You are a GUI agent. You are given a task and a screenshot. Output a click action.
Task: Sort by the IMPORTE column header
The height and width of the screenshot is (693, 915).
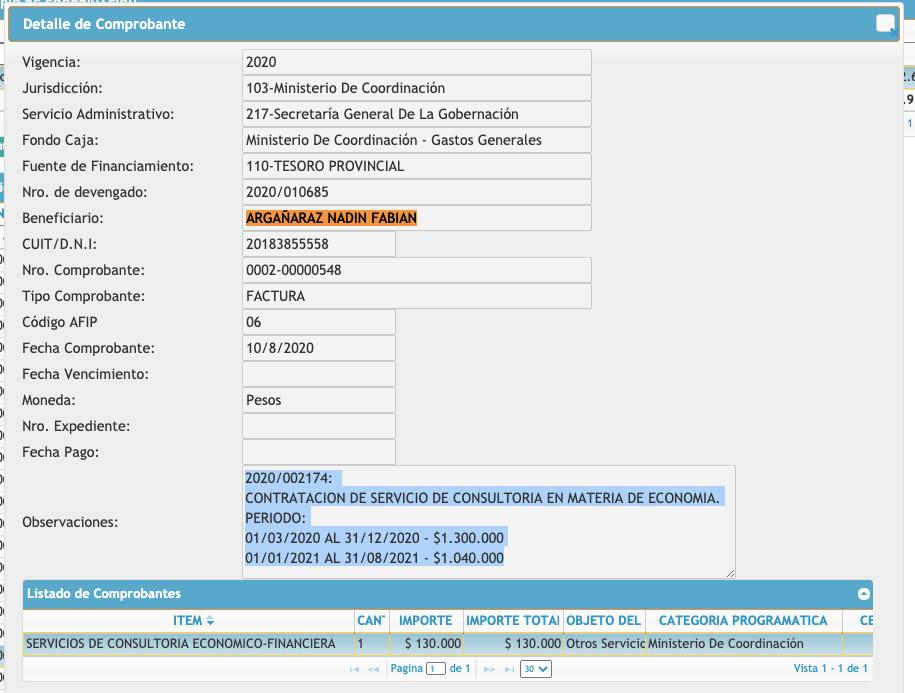point(426,620)
